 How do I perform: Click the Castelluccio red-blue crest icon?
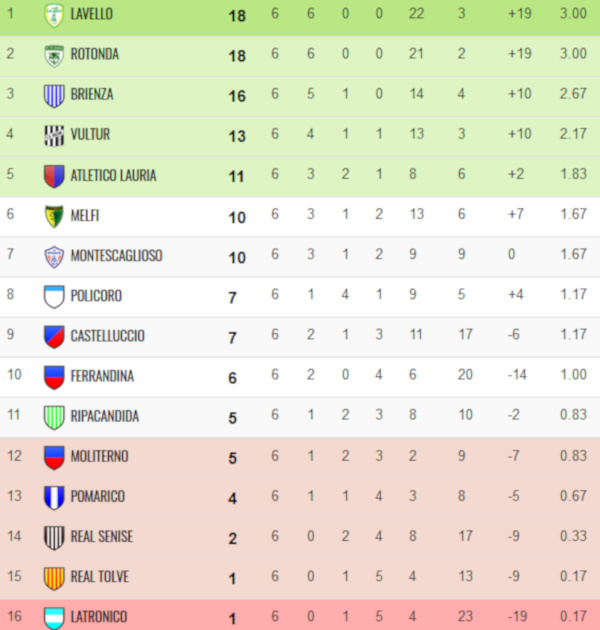click(54, 336)
